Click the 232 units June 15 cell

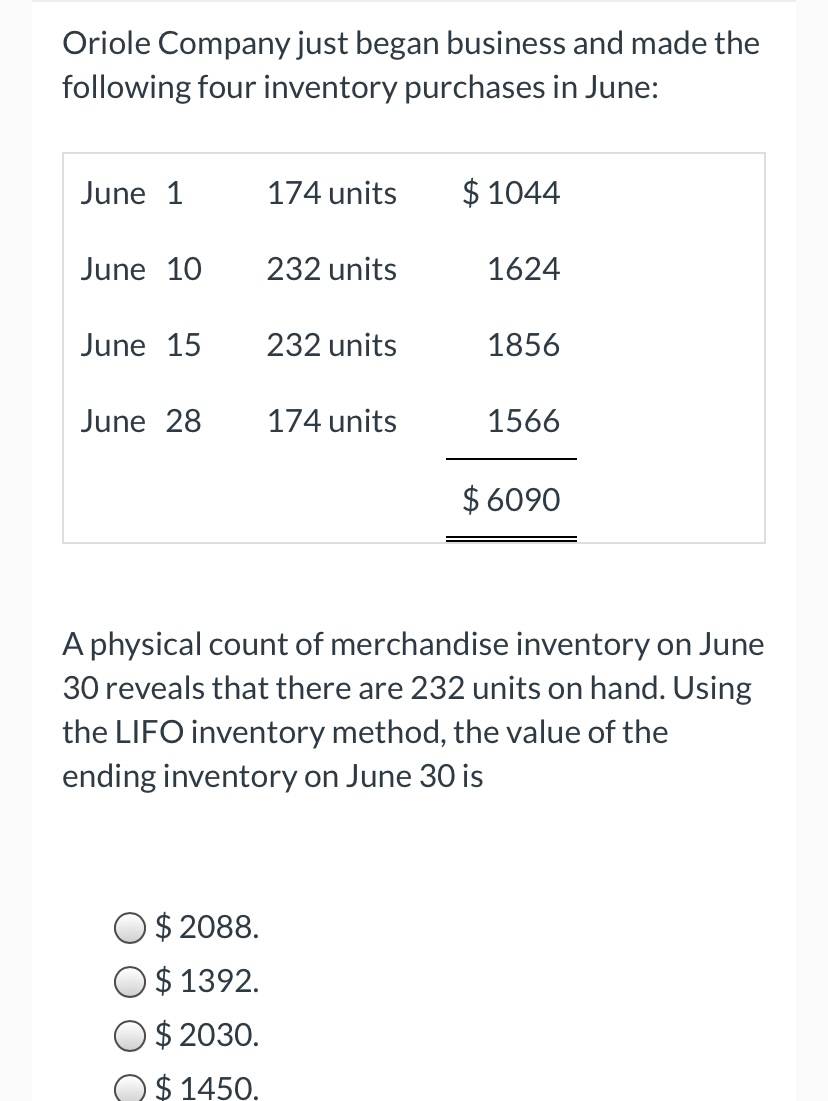pos(331,345)
